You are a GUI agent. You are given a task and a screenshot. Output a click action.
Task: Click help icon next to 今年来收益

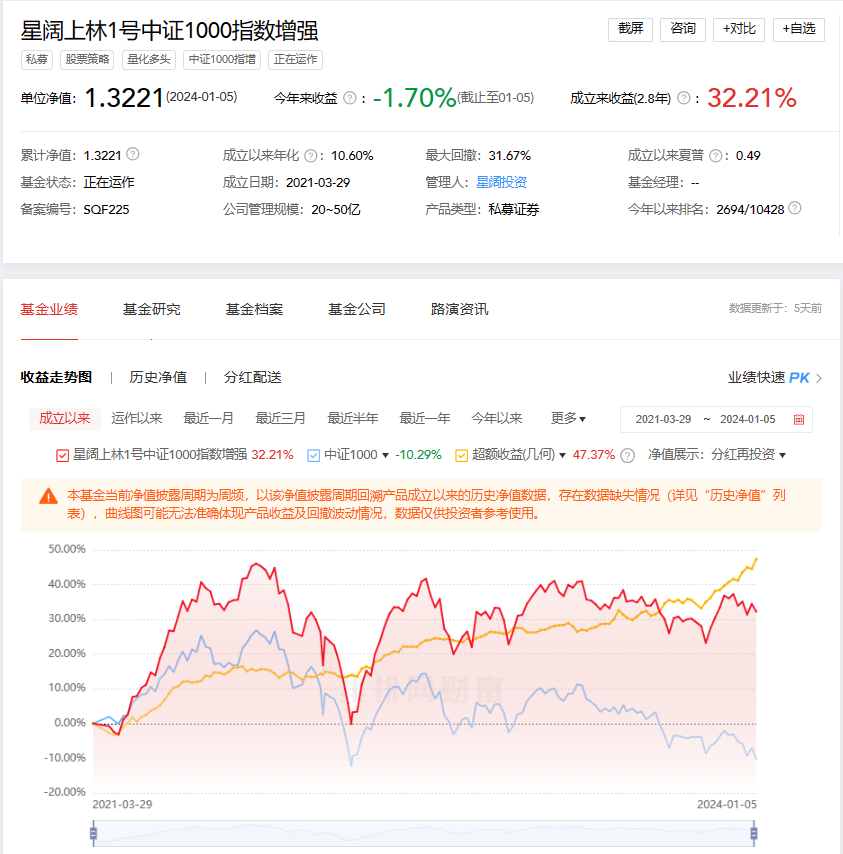(350, 98)
